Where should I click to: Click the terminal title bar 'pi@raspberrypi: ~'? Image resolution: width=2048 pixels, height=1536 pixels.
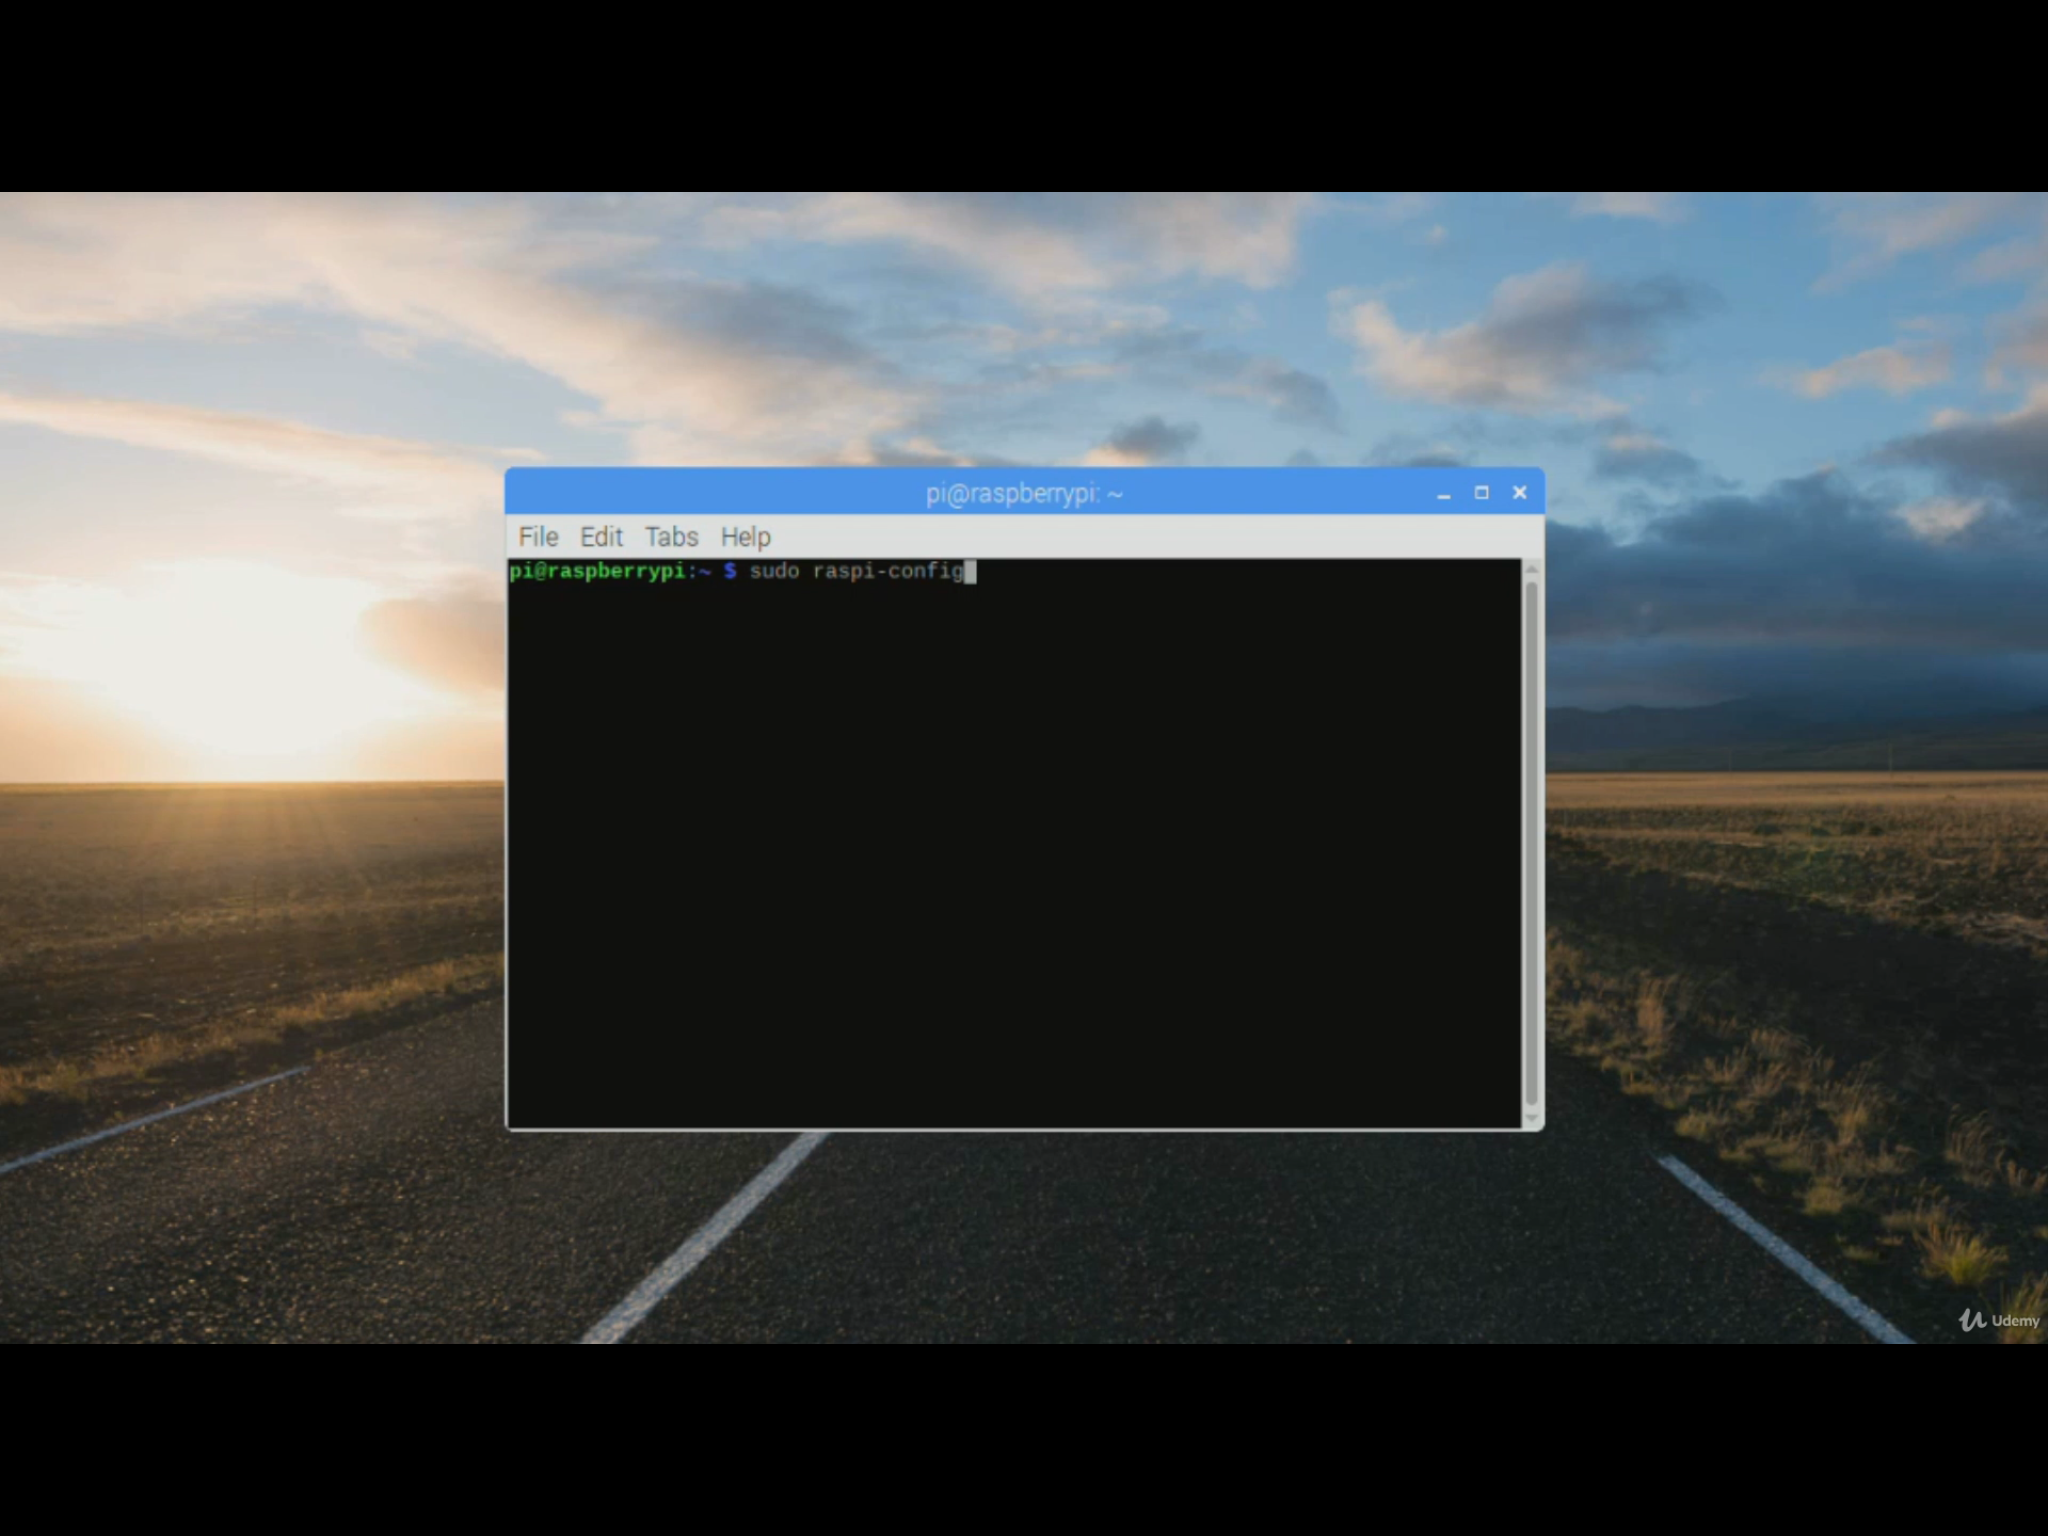tap(1024, 493)
